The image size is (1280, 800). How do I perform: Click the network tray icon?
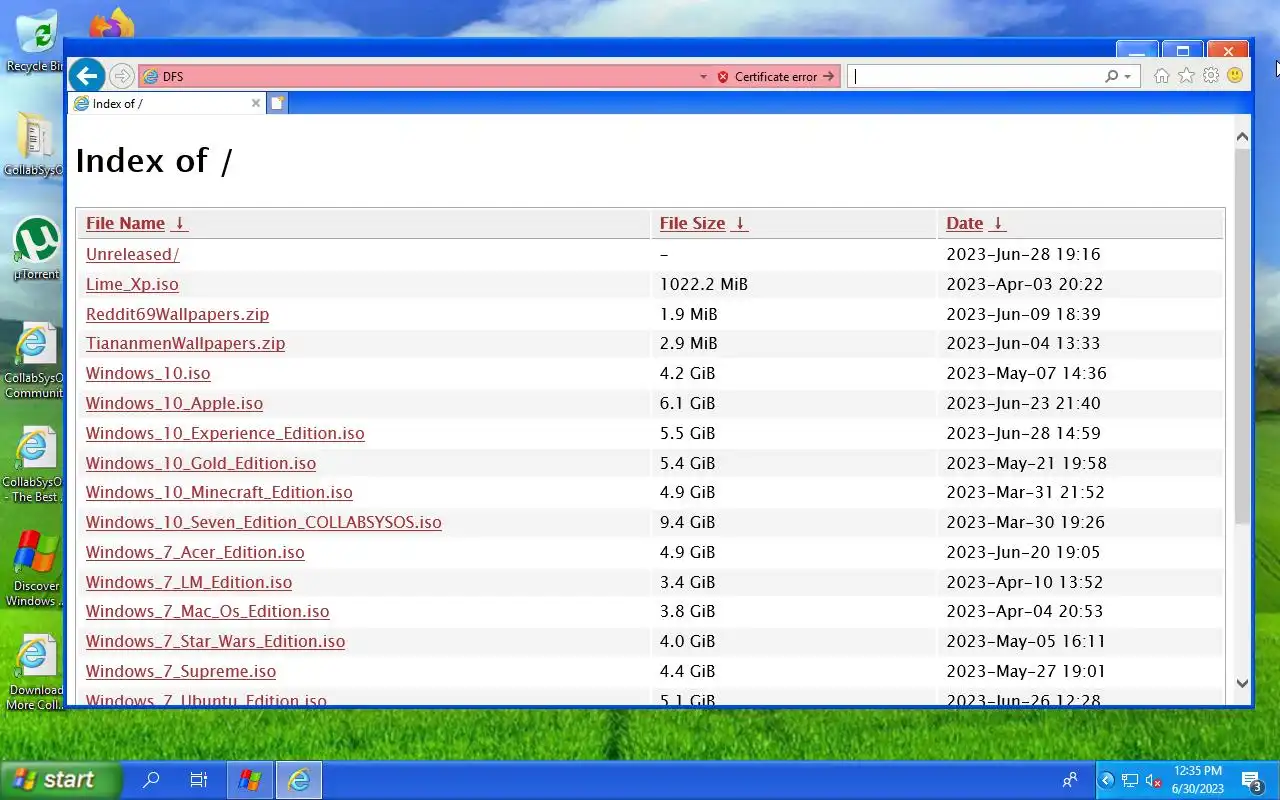coord(1130,780)
